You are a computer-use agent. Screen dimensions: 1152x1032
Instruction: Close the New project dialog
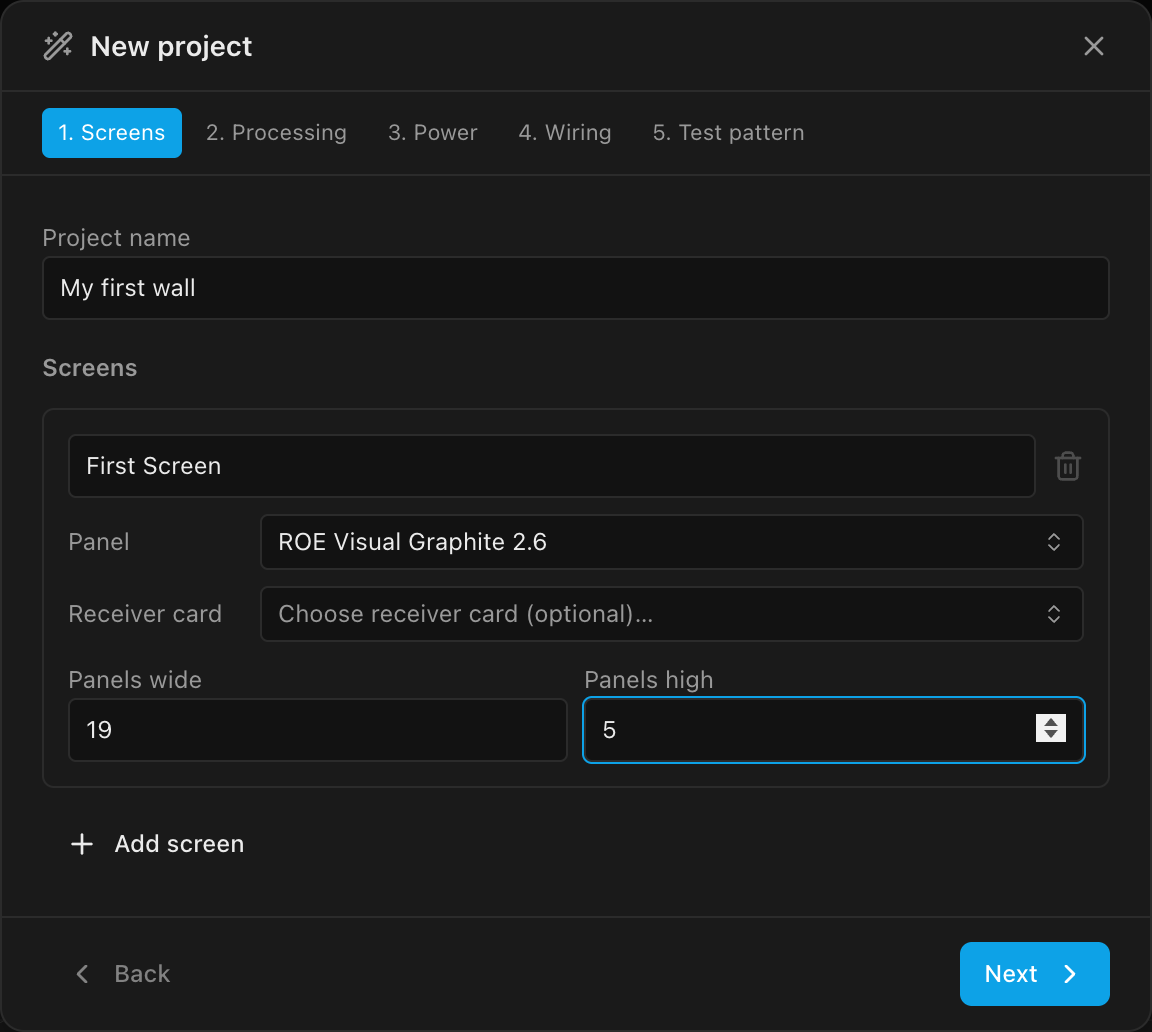tap(1094, 46)
